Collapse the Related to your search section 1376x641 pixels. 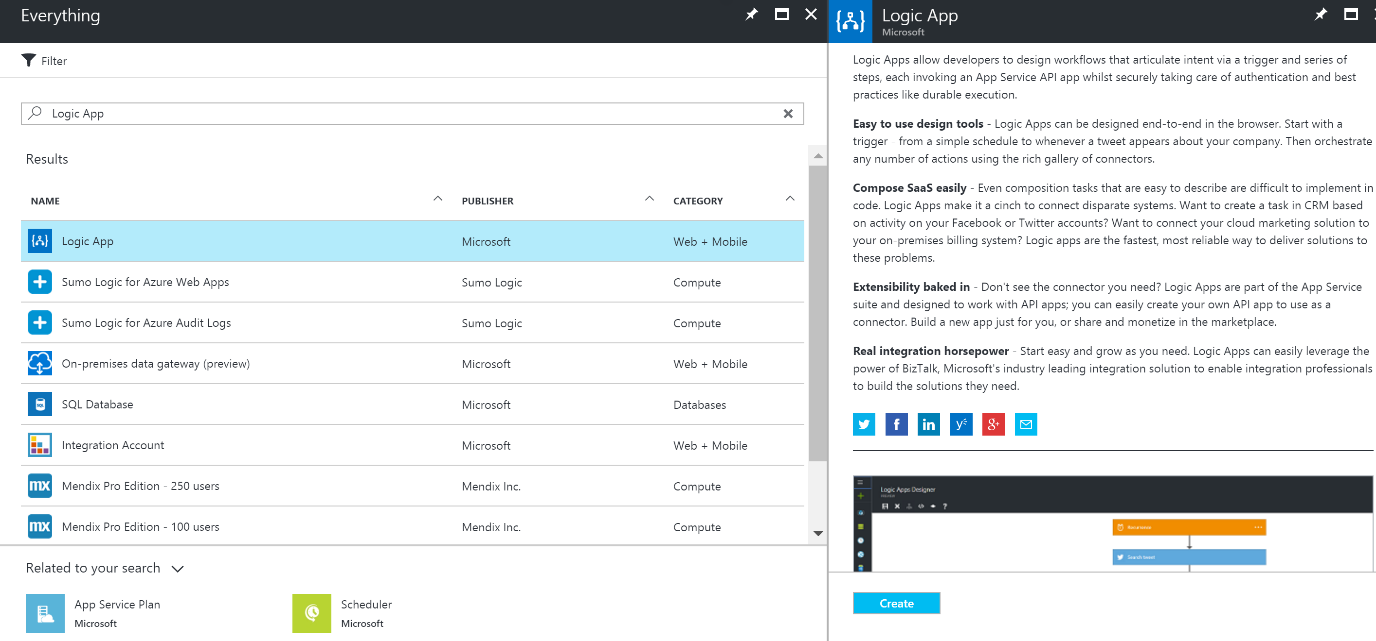coord(178,568)
